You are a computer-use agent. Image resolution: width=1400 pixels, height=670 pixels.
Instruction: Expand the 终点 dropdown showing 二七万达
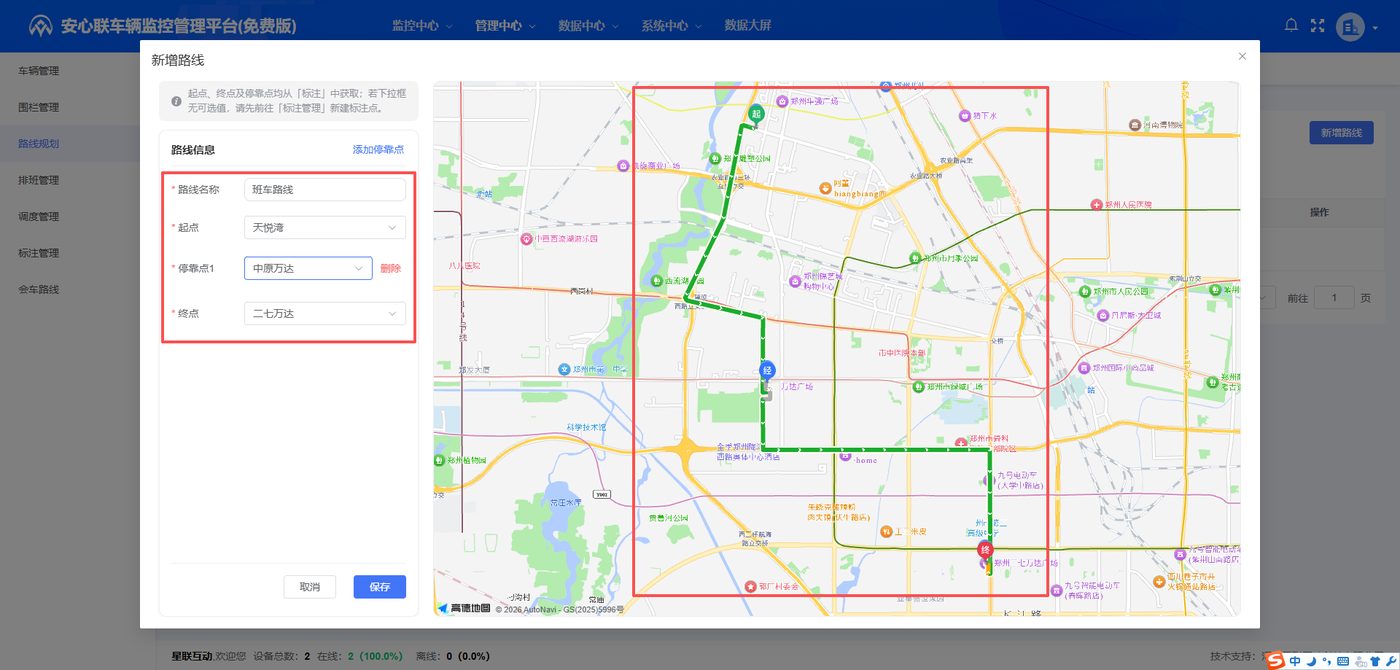(x=325, y=314)
